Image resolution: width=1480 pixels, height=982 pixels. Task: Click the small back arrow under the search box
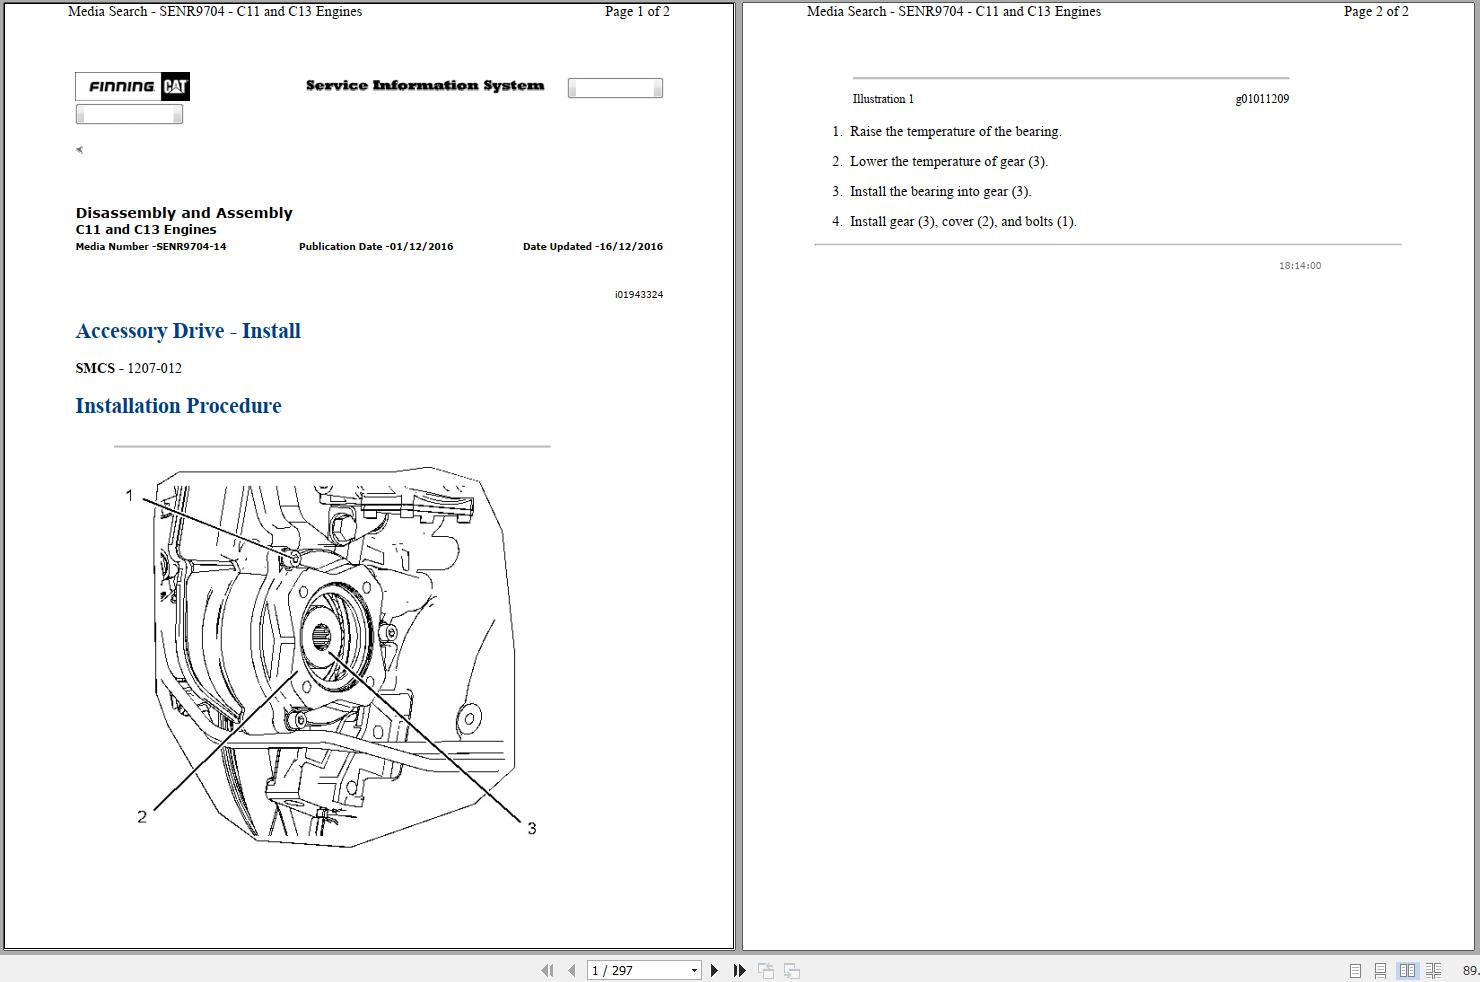[79, 149]
